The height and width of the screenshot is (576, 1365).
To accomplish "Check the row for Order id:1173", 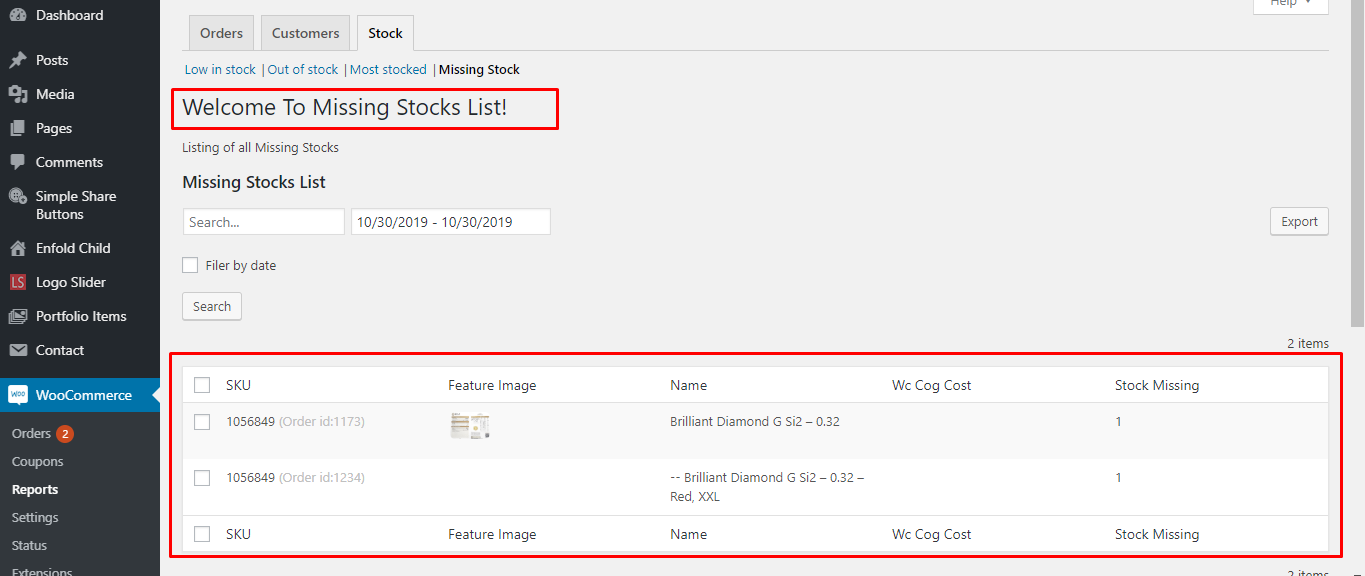I will pyautogui.click(x=202, y=422).
